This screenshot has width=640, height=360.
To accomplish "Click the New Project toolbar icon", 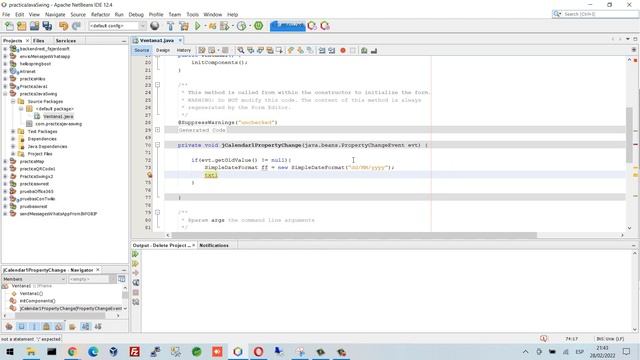I will click(22, 26).
